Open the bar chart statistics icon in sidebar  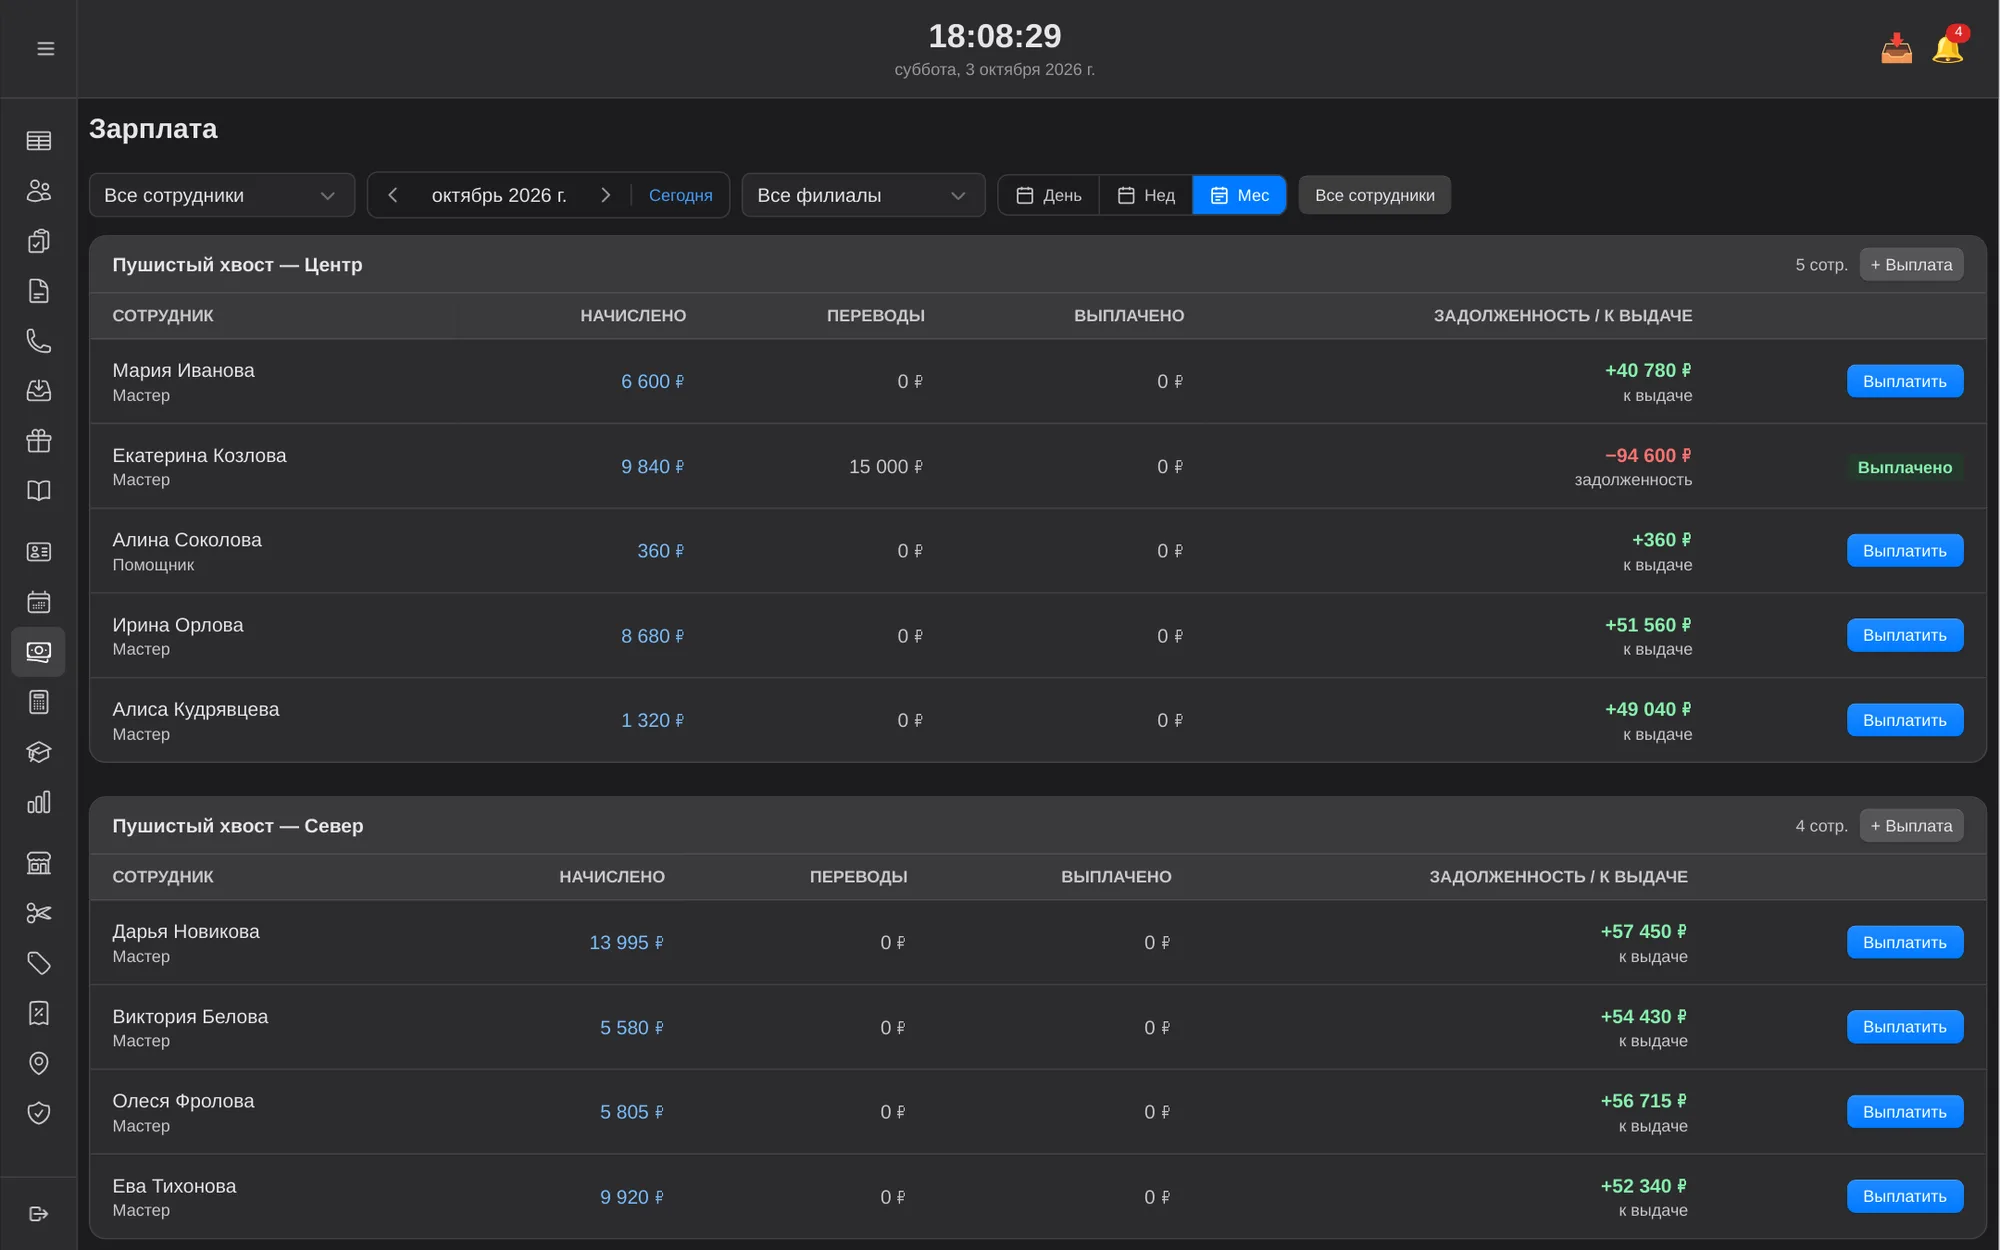39,802
